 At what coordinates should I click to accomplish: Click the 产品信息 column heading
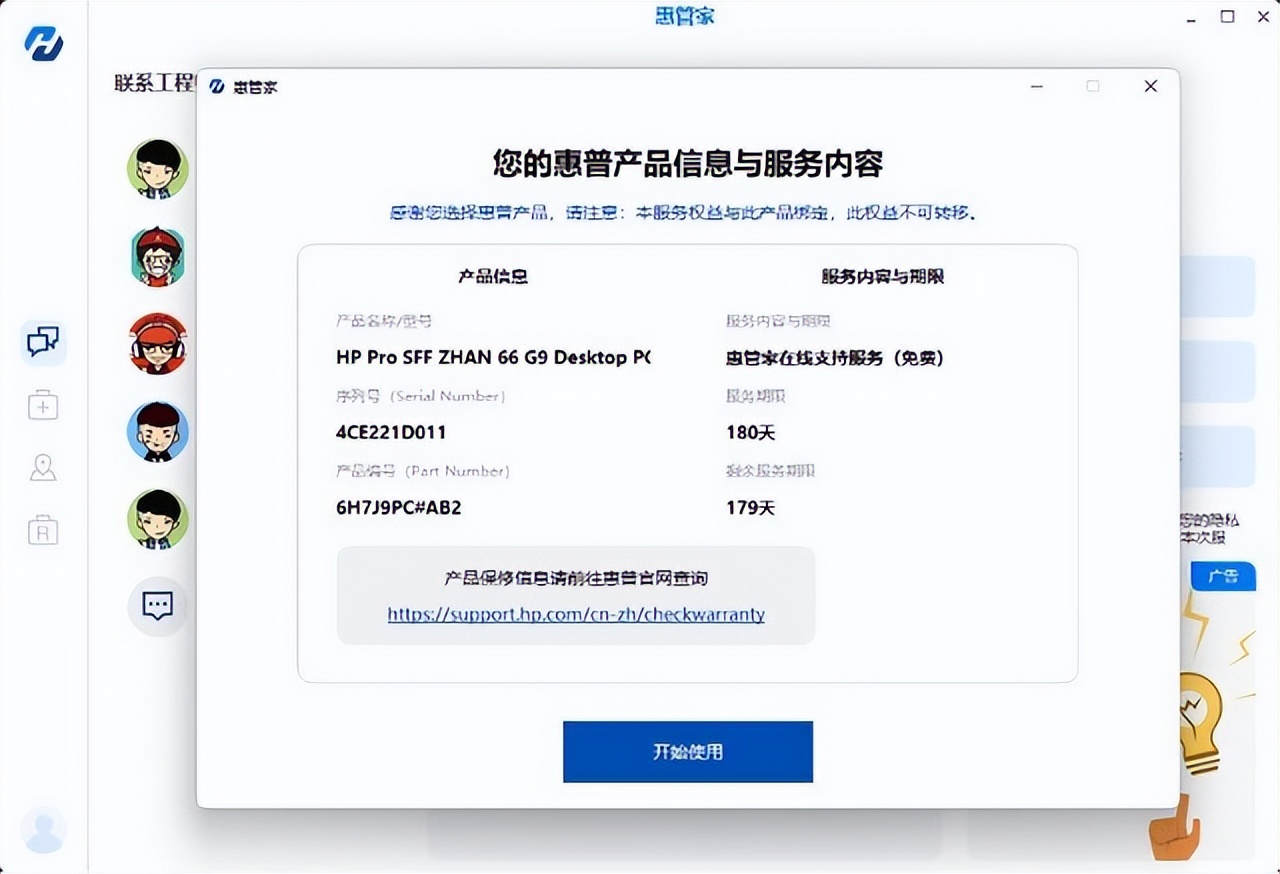[x=493, y=276]
